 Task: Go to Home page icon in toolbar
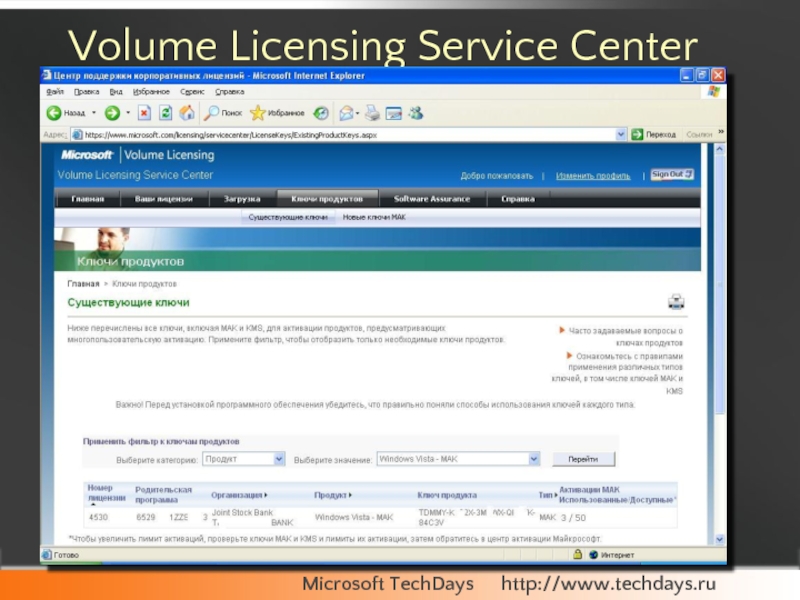coord(187,113)
